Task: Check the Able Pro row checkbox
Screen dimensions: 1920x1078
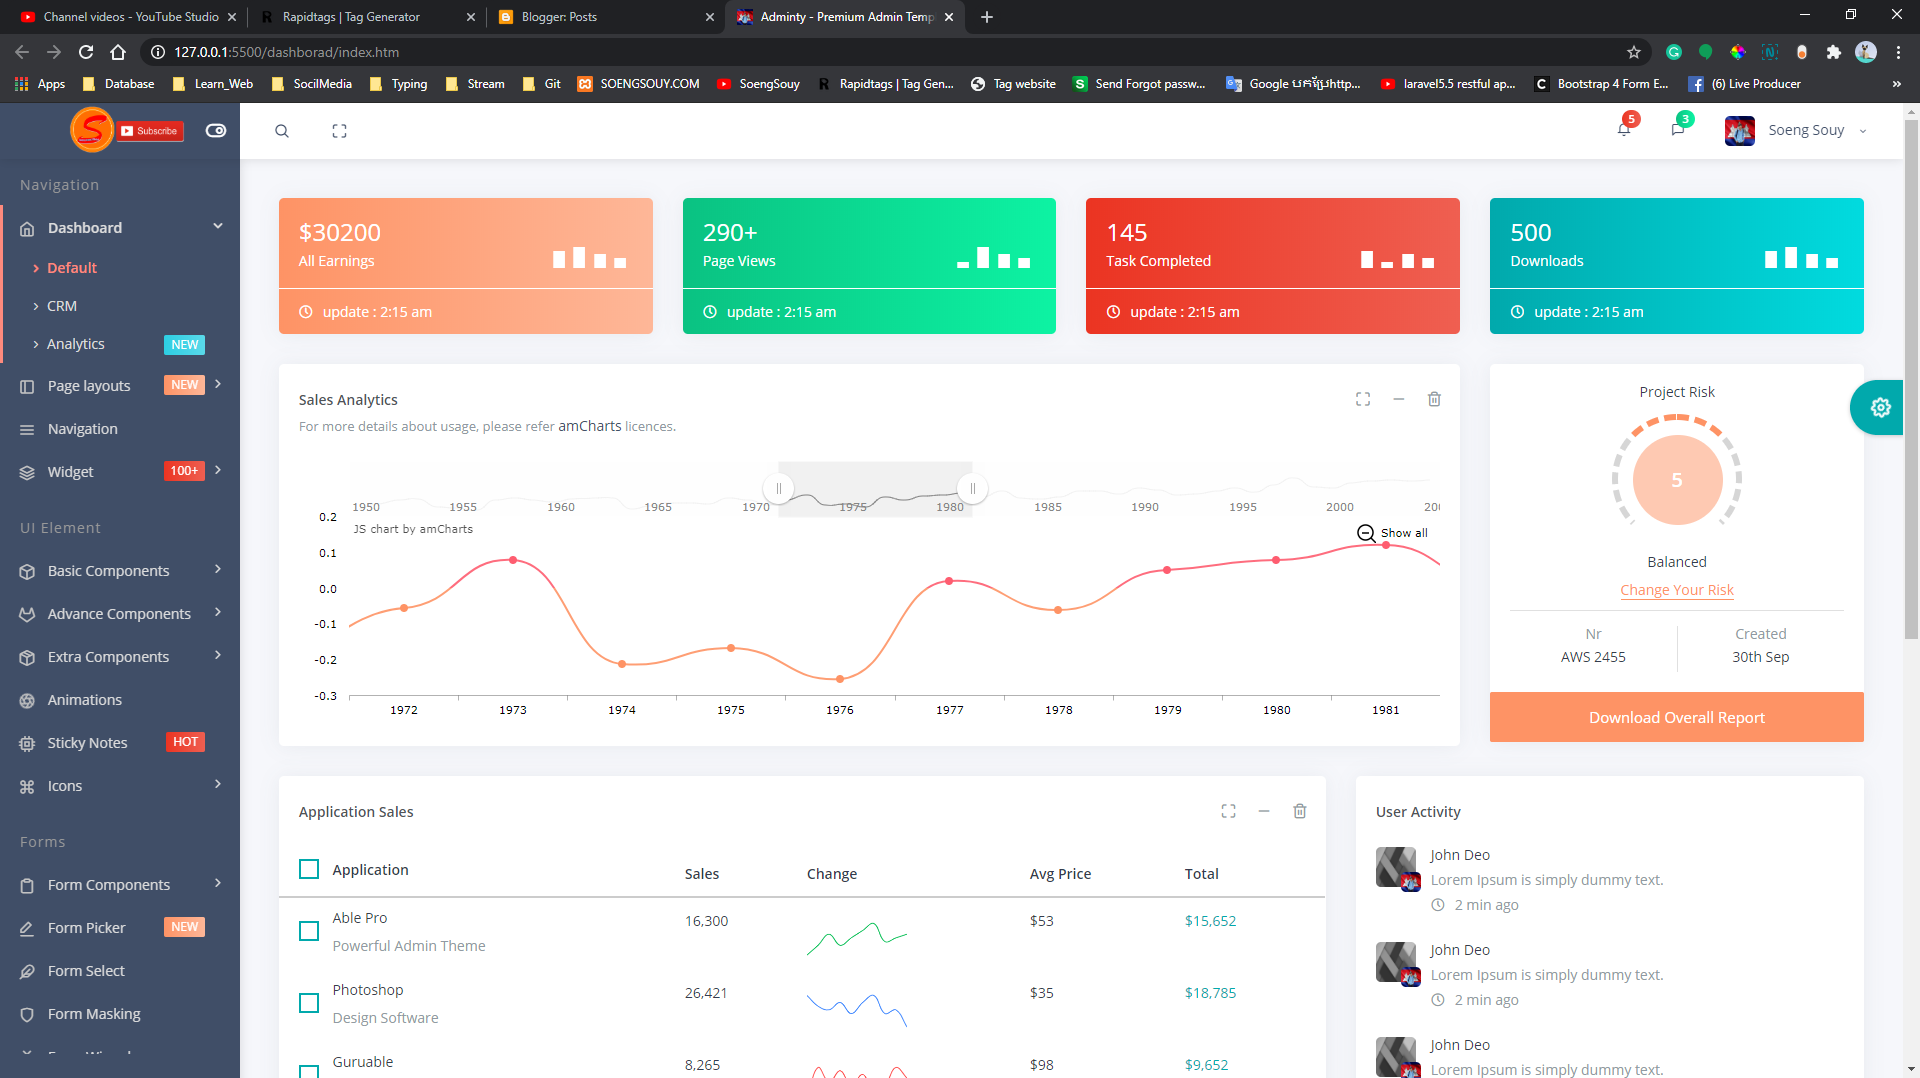Action: tap(309, 931)
